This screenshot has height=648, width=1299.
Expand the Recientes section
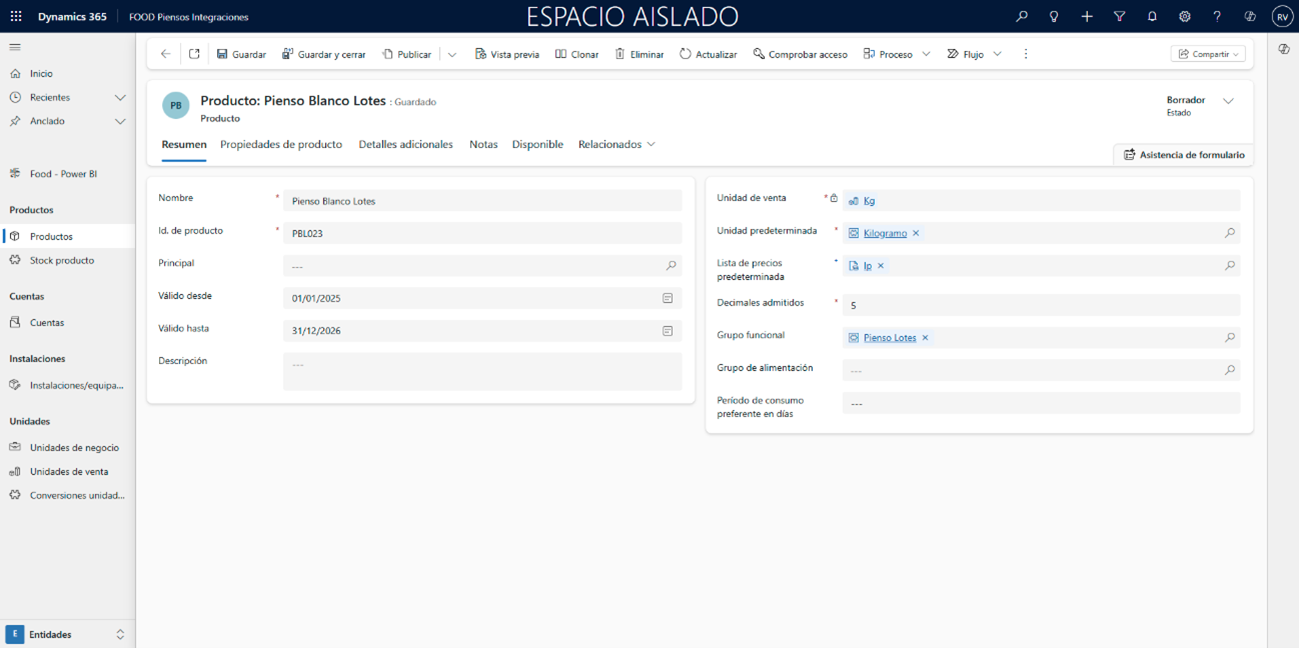point(120,98)
